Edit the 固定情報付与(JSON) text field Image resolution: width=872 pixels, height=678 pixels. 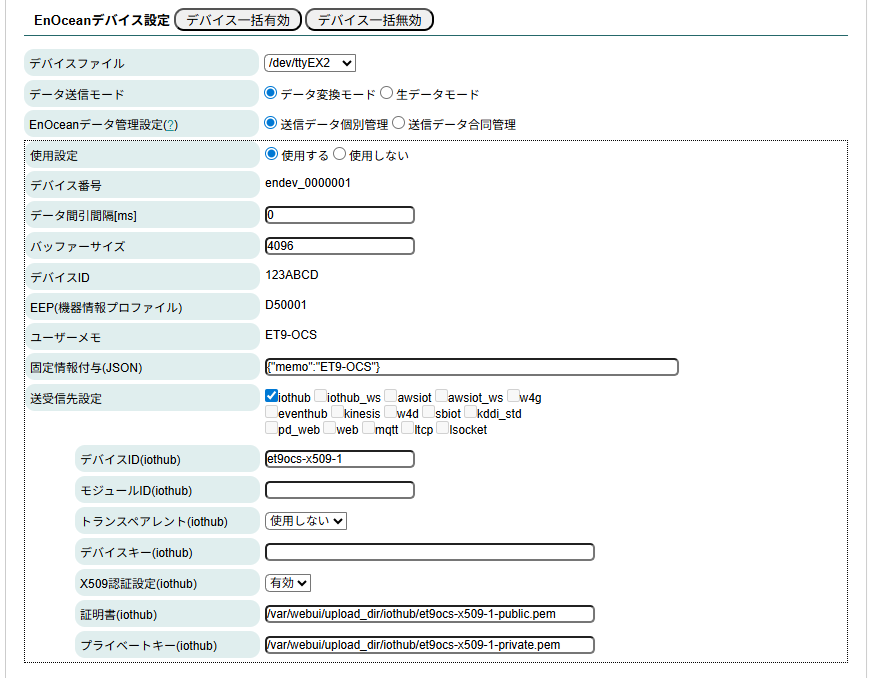tap(472, 367)
